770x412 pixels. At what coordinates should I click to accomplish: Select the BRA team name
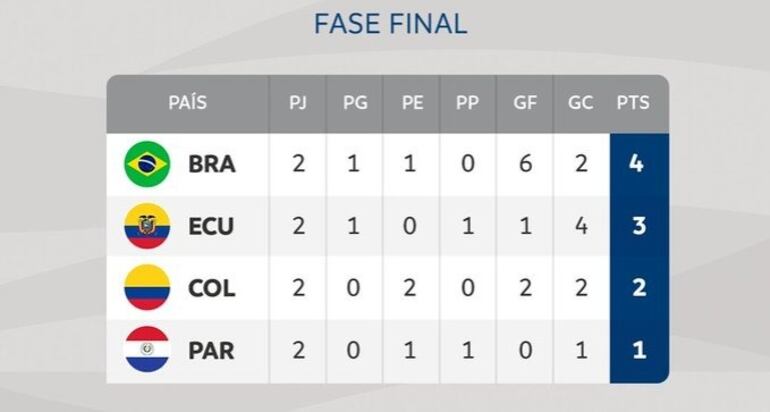click(x=212, y=165)
